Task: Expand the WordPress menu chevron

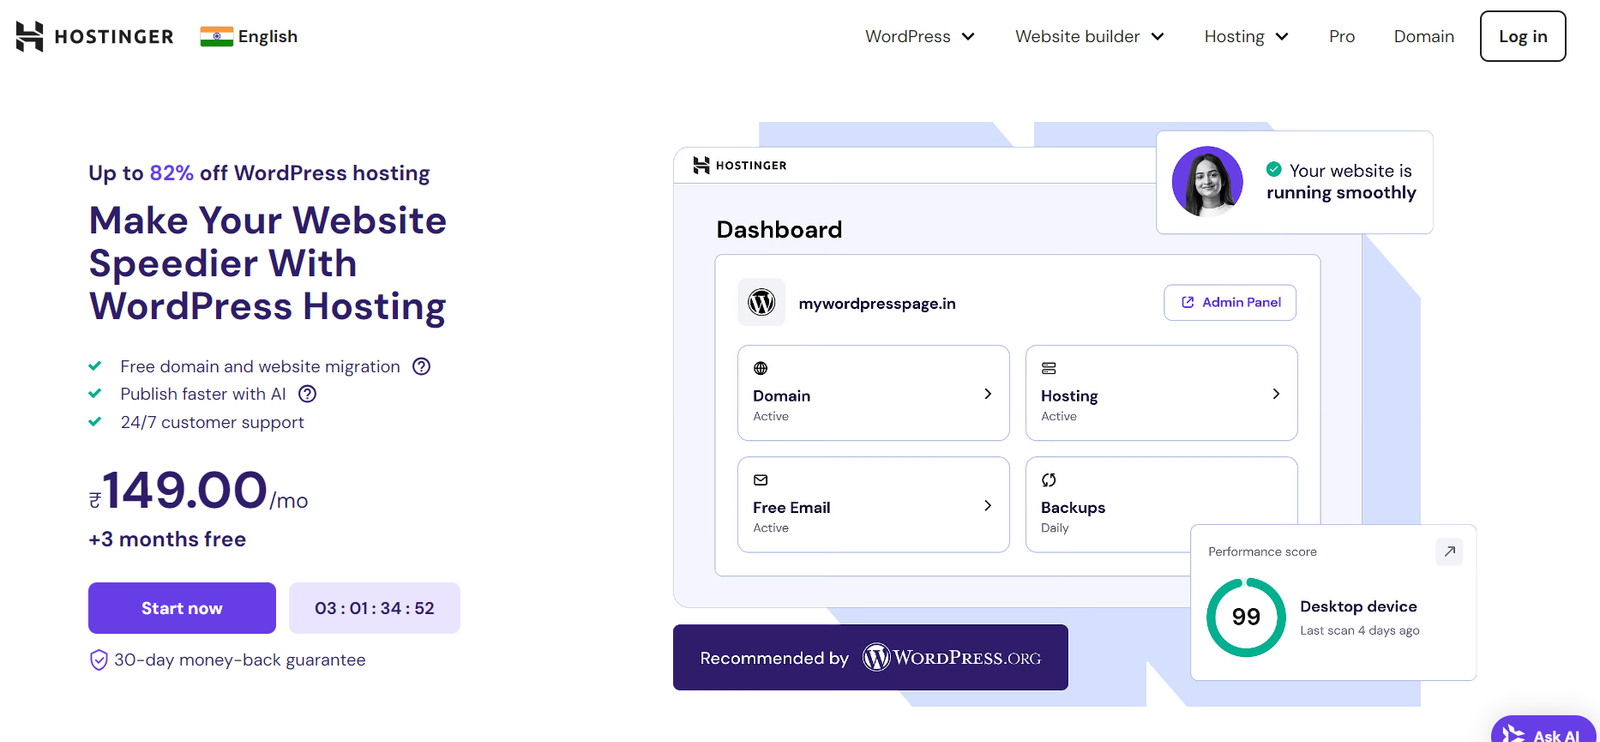Action: (968, 37)
